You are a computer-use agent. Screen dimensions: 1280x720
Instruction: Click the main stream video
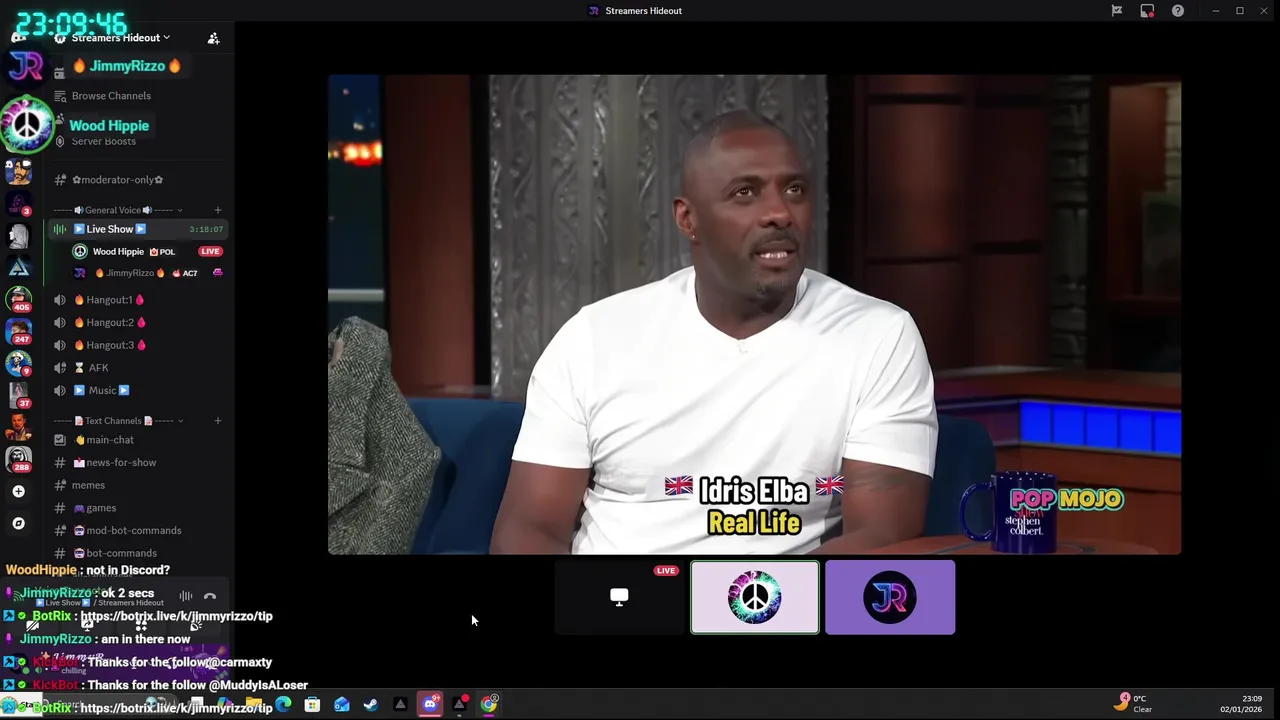754,314
